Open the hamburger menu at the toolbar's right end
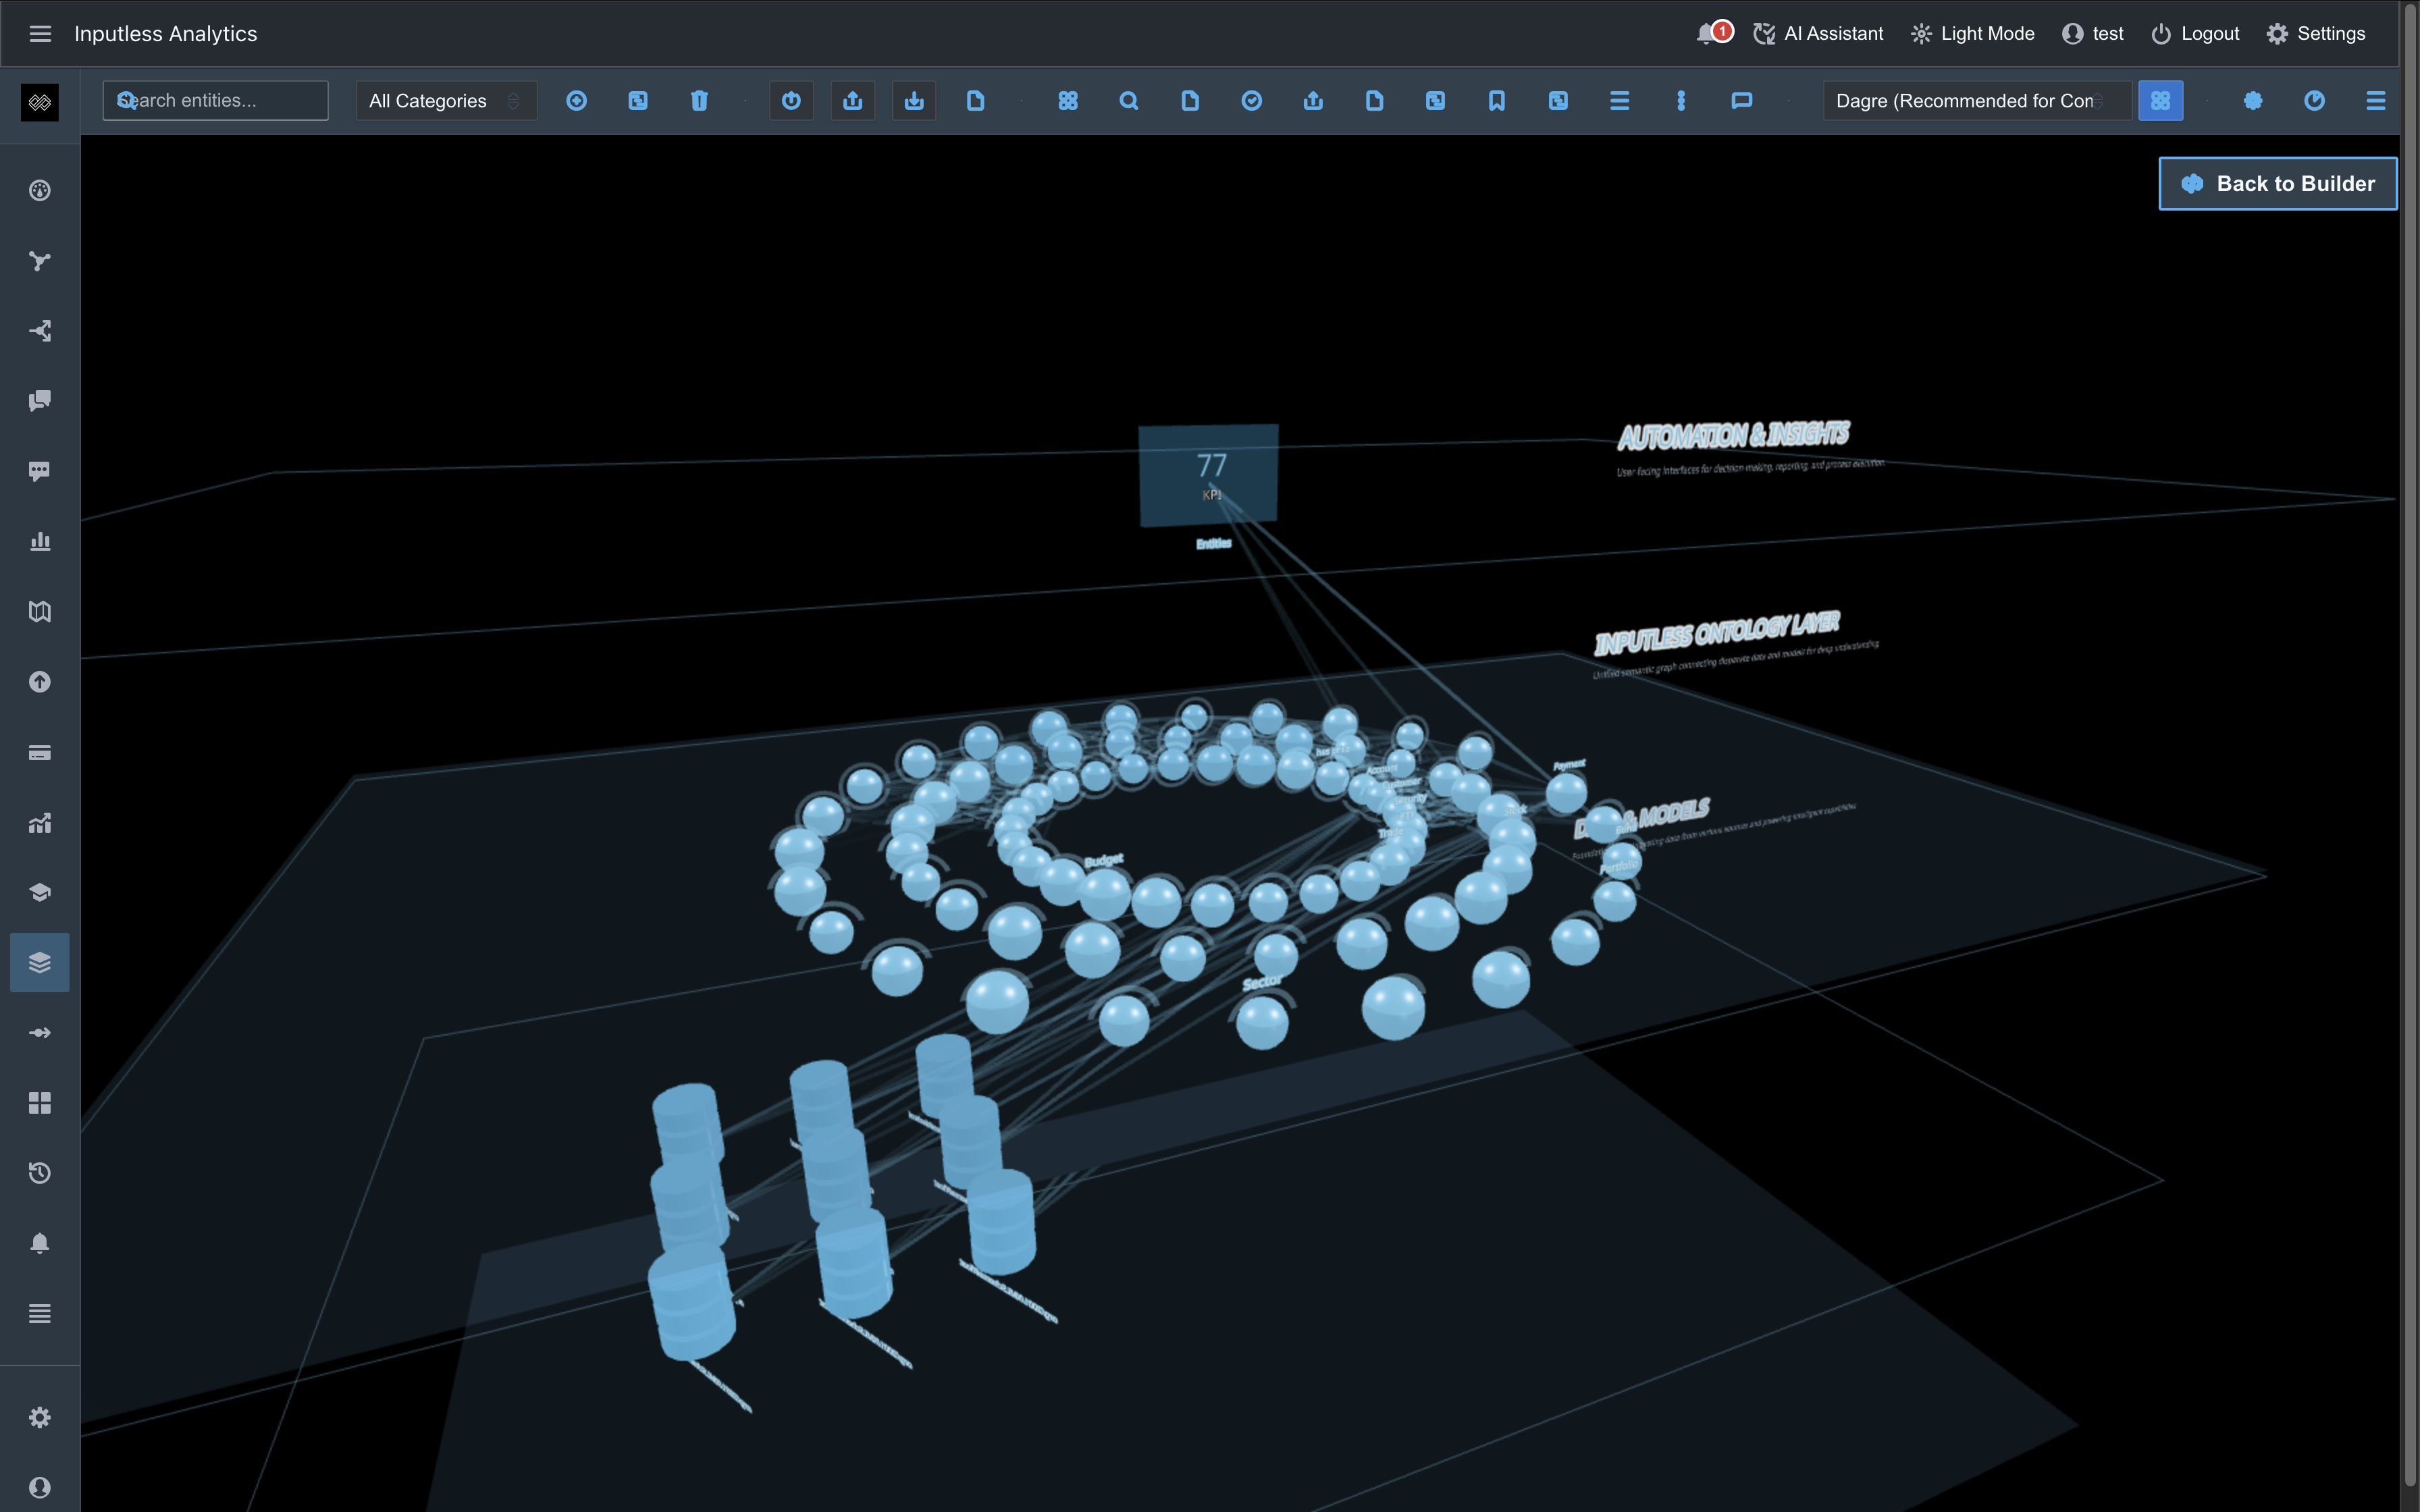The width and height of the screenshot is (2420, 1512). tap(2377, 100)
